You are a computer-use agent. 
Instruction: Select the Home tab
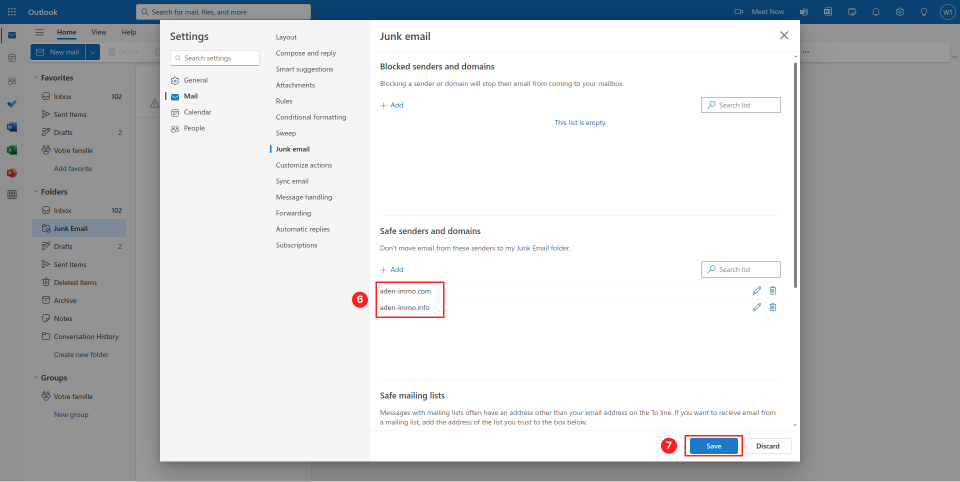(67, 32)
